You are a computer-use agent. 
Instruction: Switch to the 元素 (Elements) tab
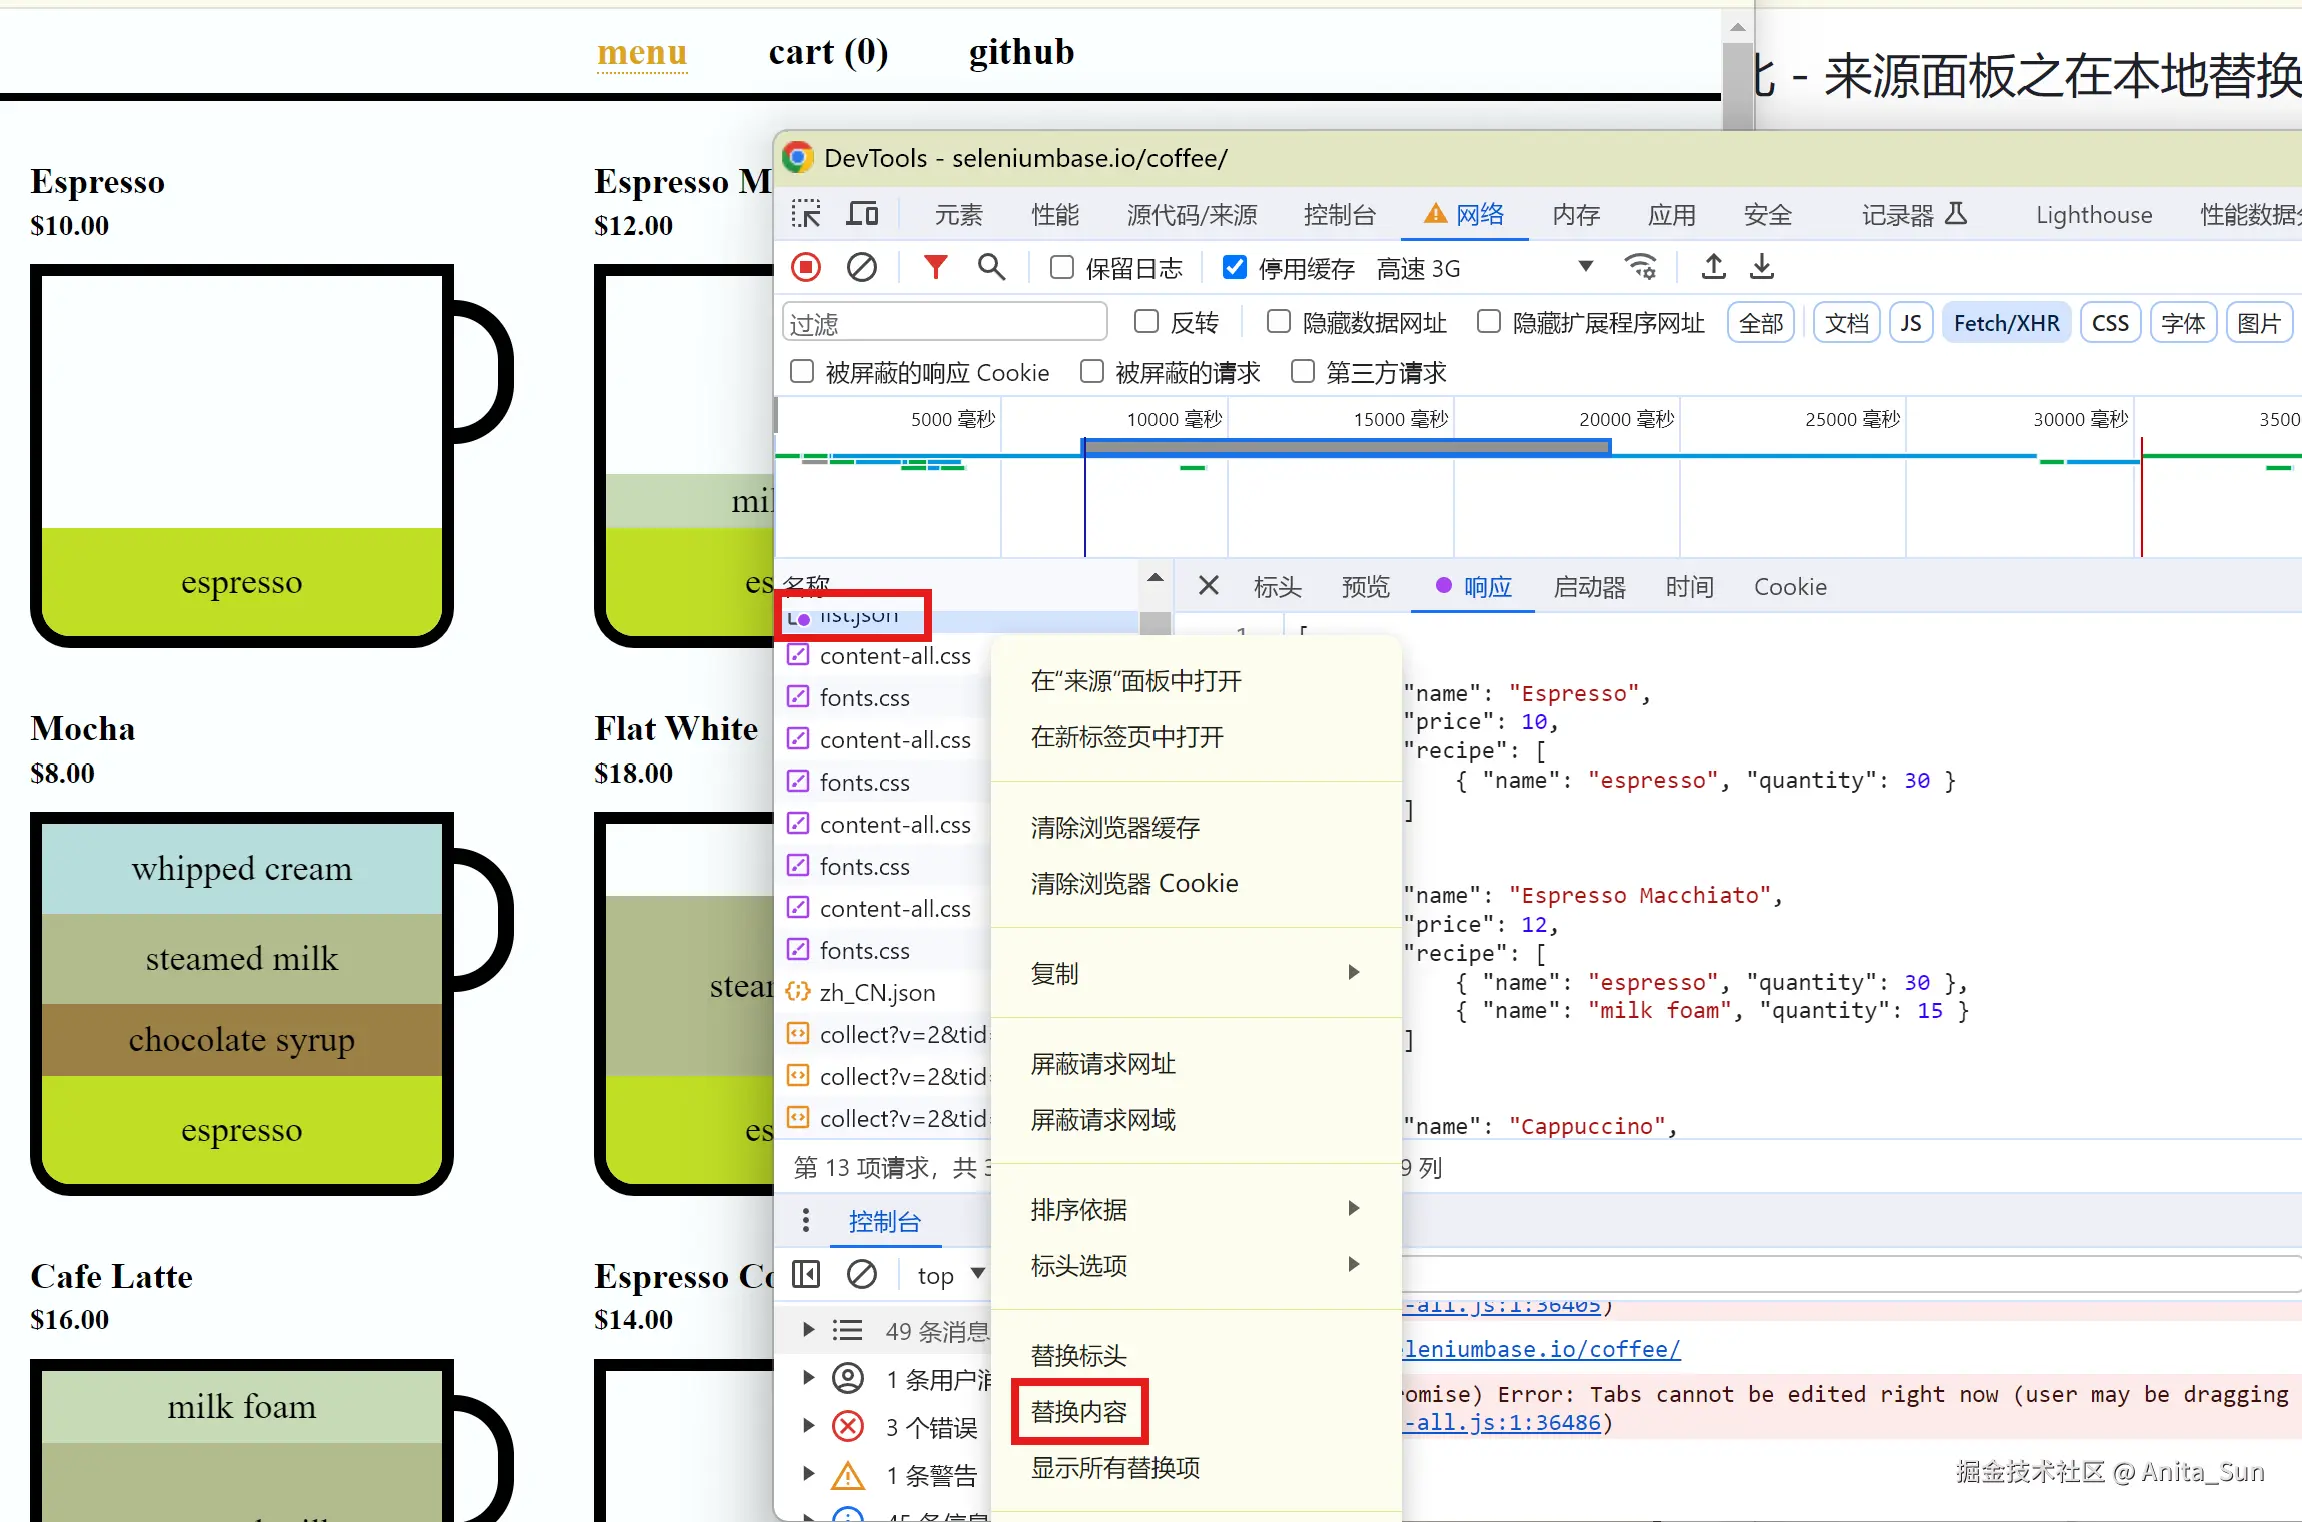pos(958,215)
